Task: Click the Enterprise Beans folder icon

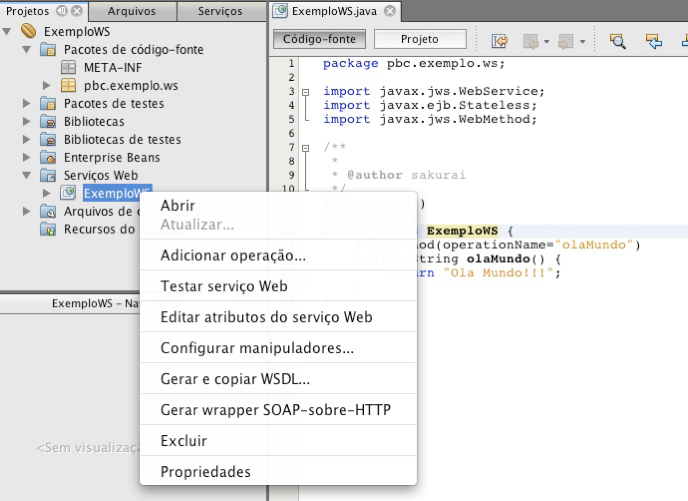Action: coord(48,157)
